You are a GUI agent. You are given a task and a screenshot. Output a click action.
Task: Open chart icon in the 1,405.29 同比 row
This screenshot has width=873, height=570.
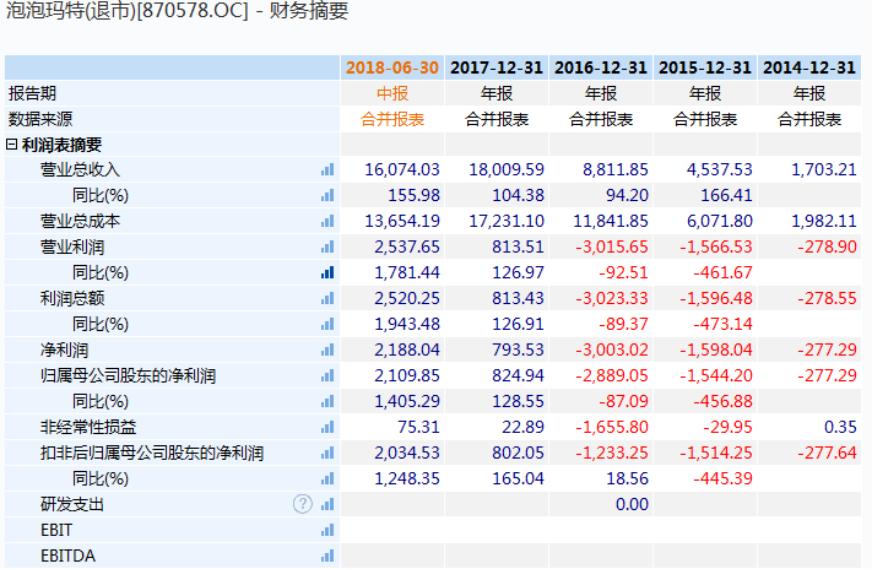[327, 401]
